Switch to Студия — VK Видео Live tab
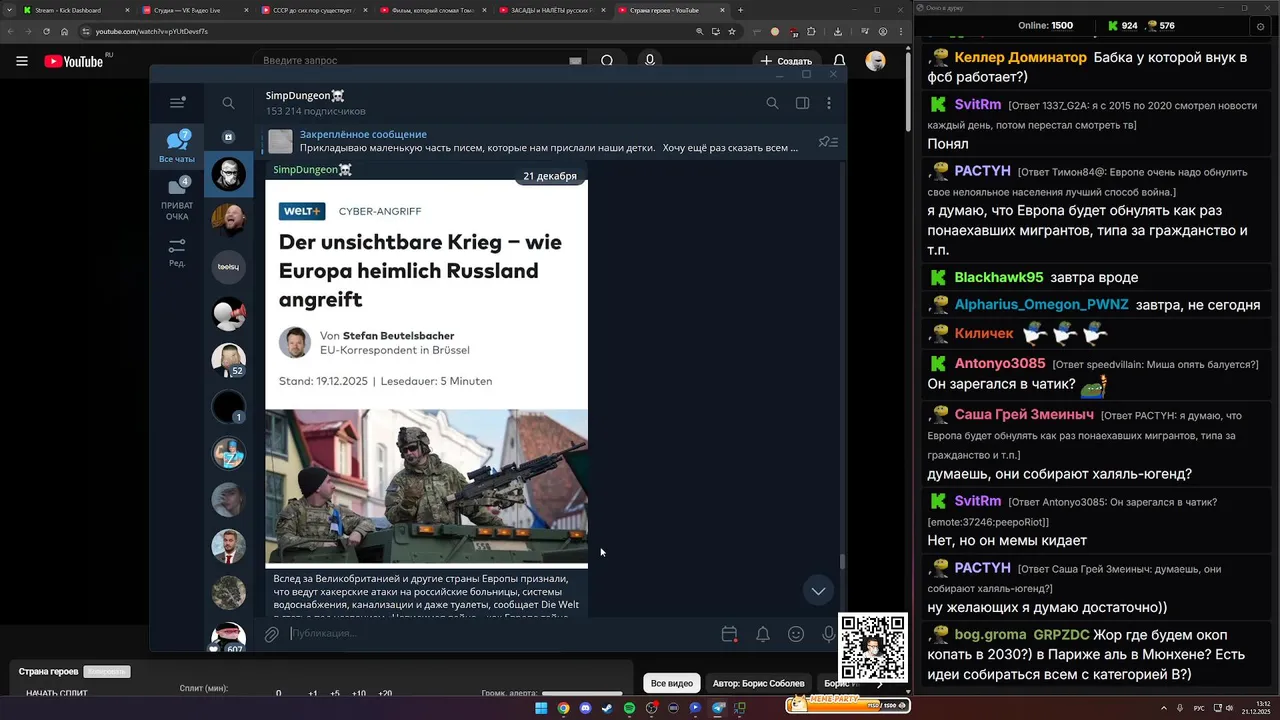 (x=195, y=10)
